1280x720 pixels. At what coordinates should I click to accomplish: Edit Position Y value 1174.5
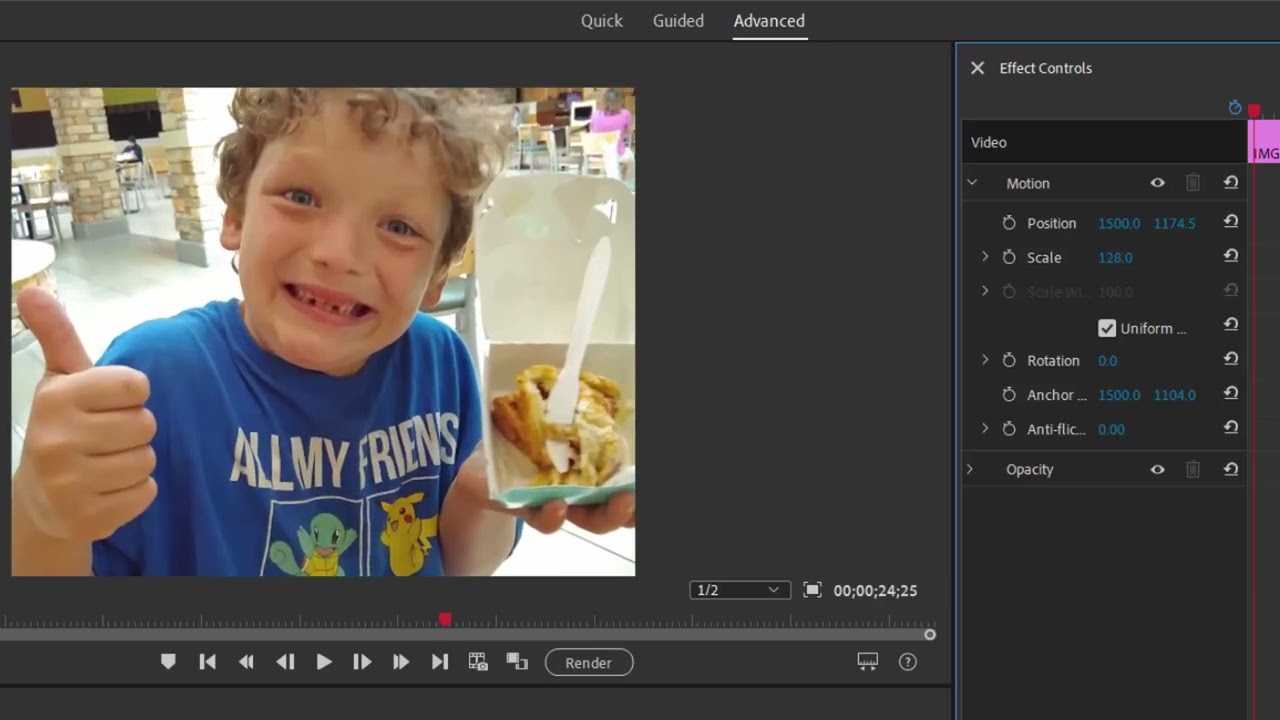[1174, 223]
